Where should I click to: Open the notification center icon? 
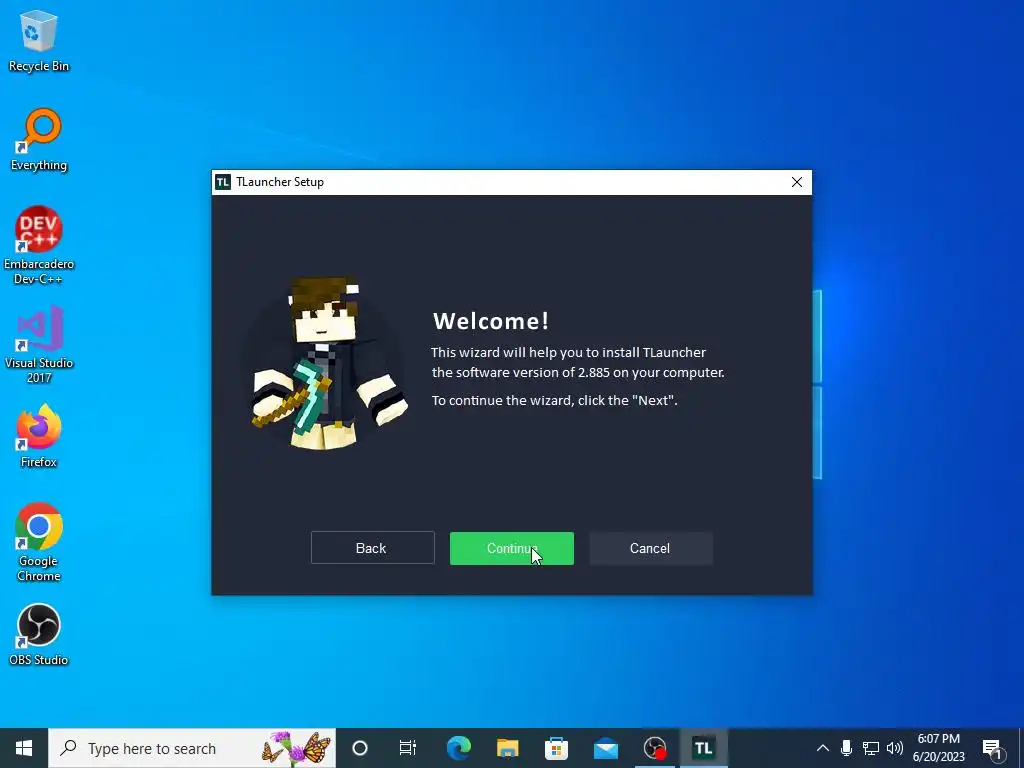tap(993, 748)
